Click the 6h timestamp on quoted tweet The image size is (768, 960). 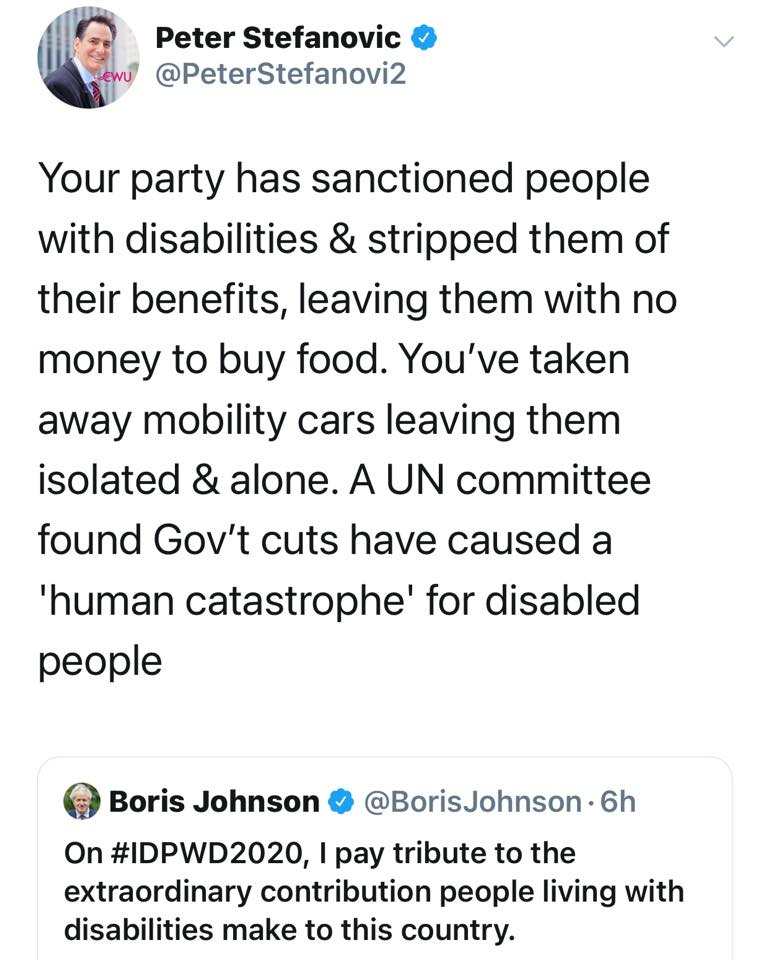(x=618, y=801)
